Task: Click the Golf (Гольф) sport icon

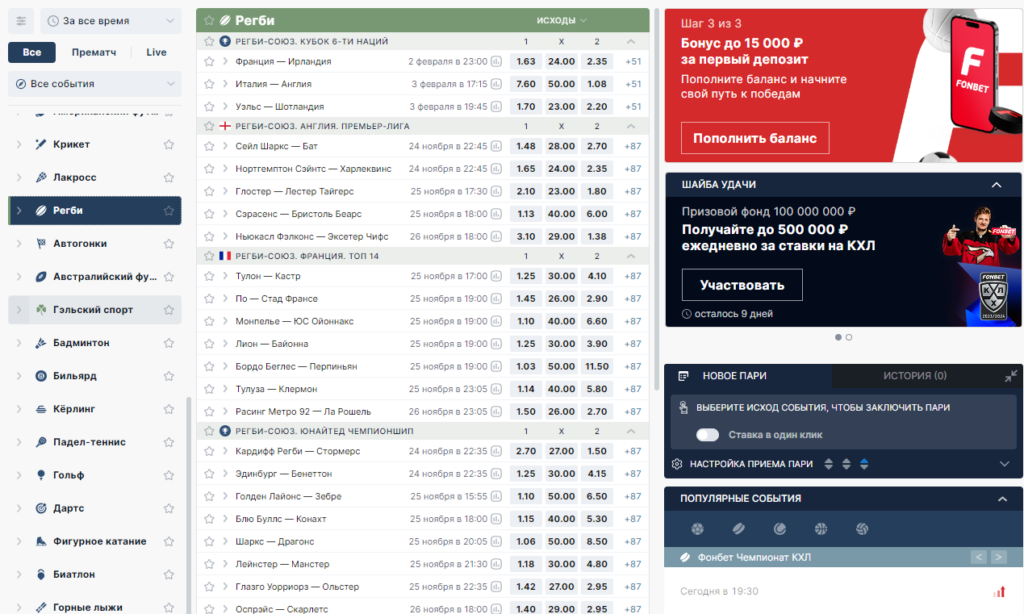Action: (x=40, y=475)
